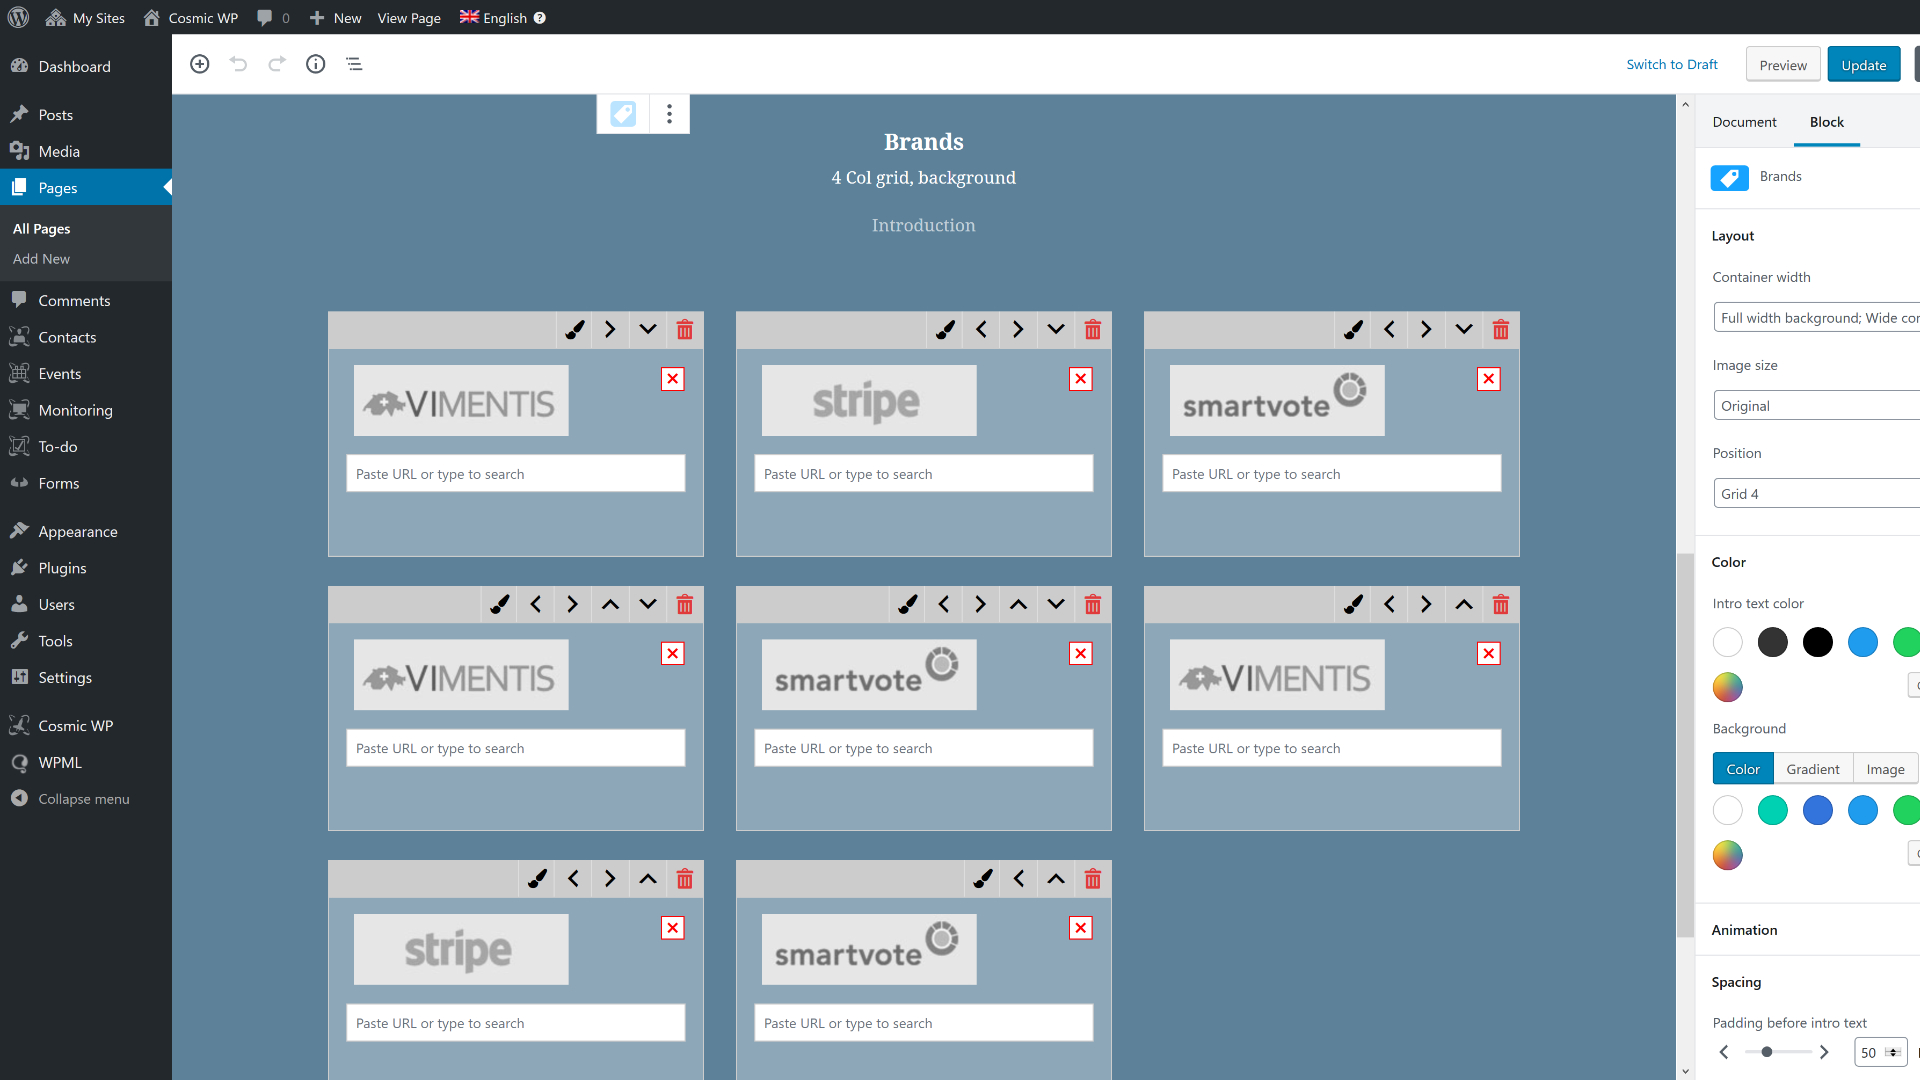Click the Add block plus icon

(200, 64)
